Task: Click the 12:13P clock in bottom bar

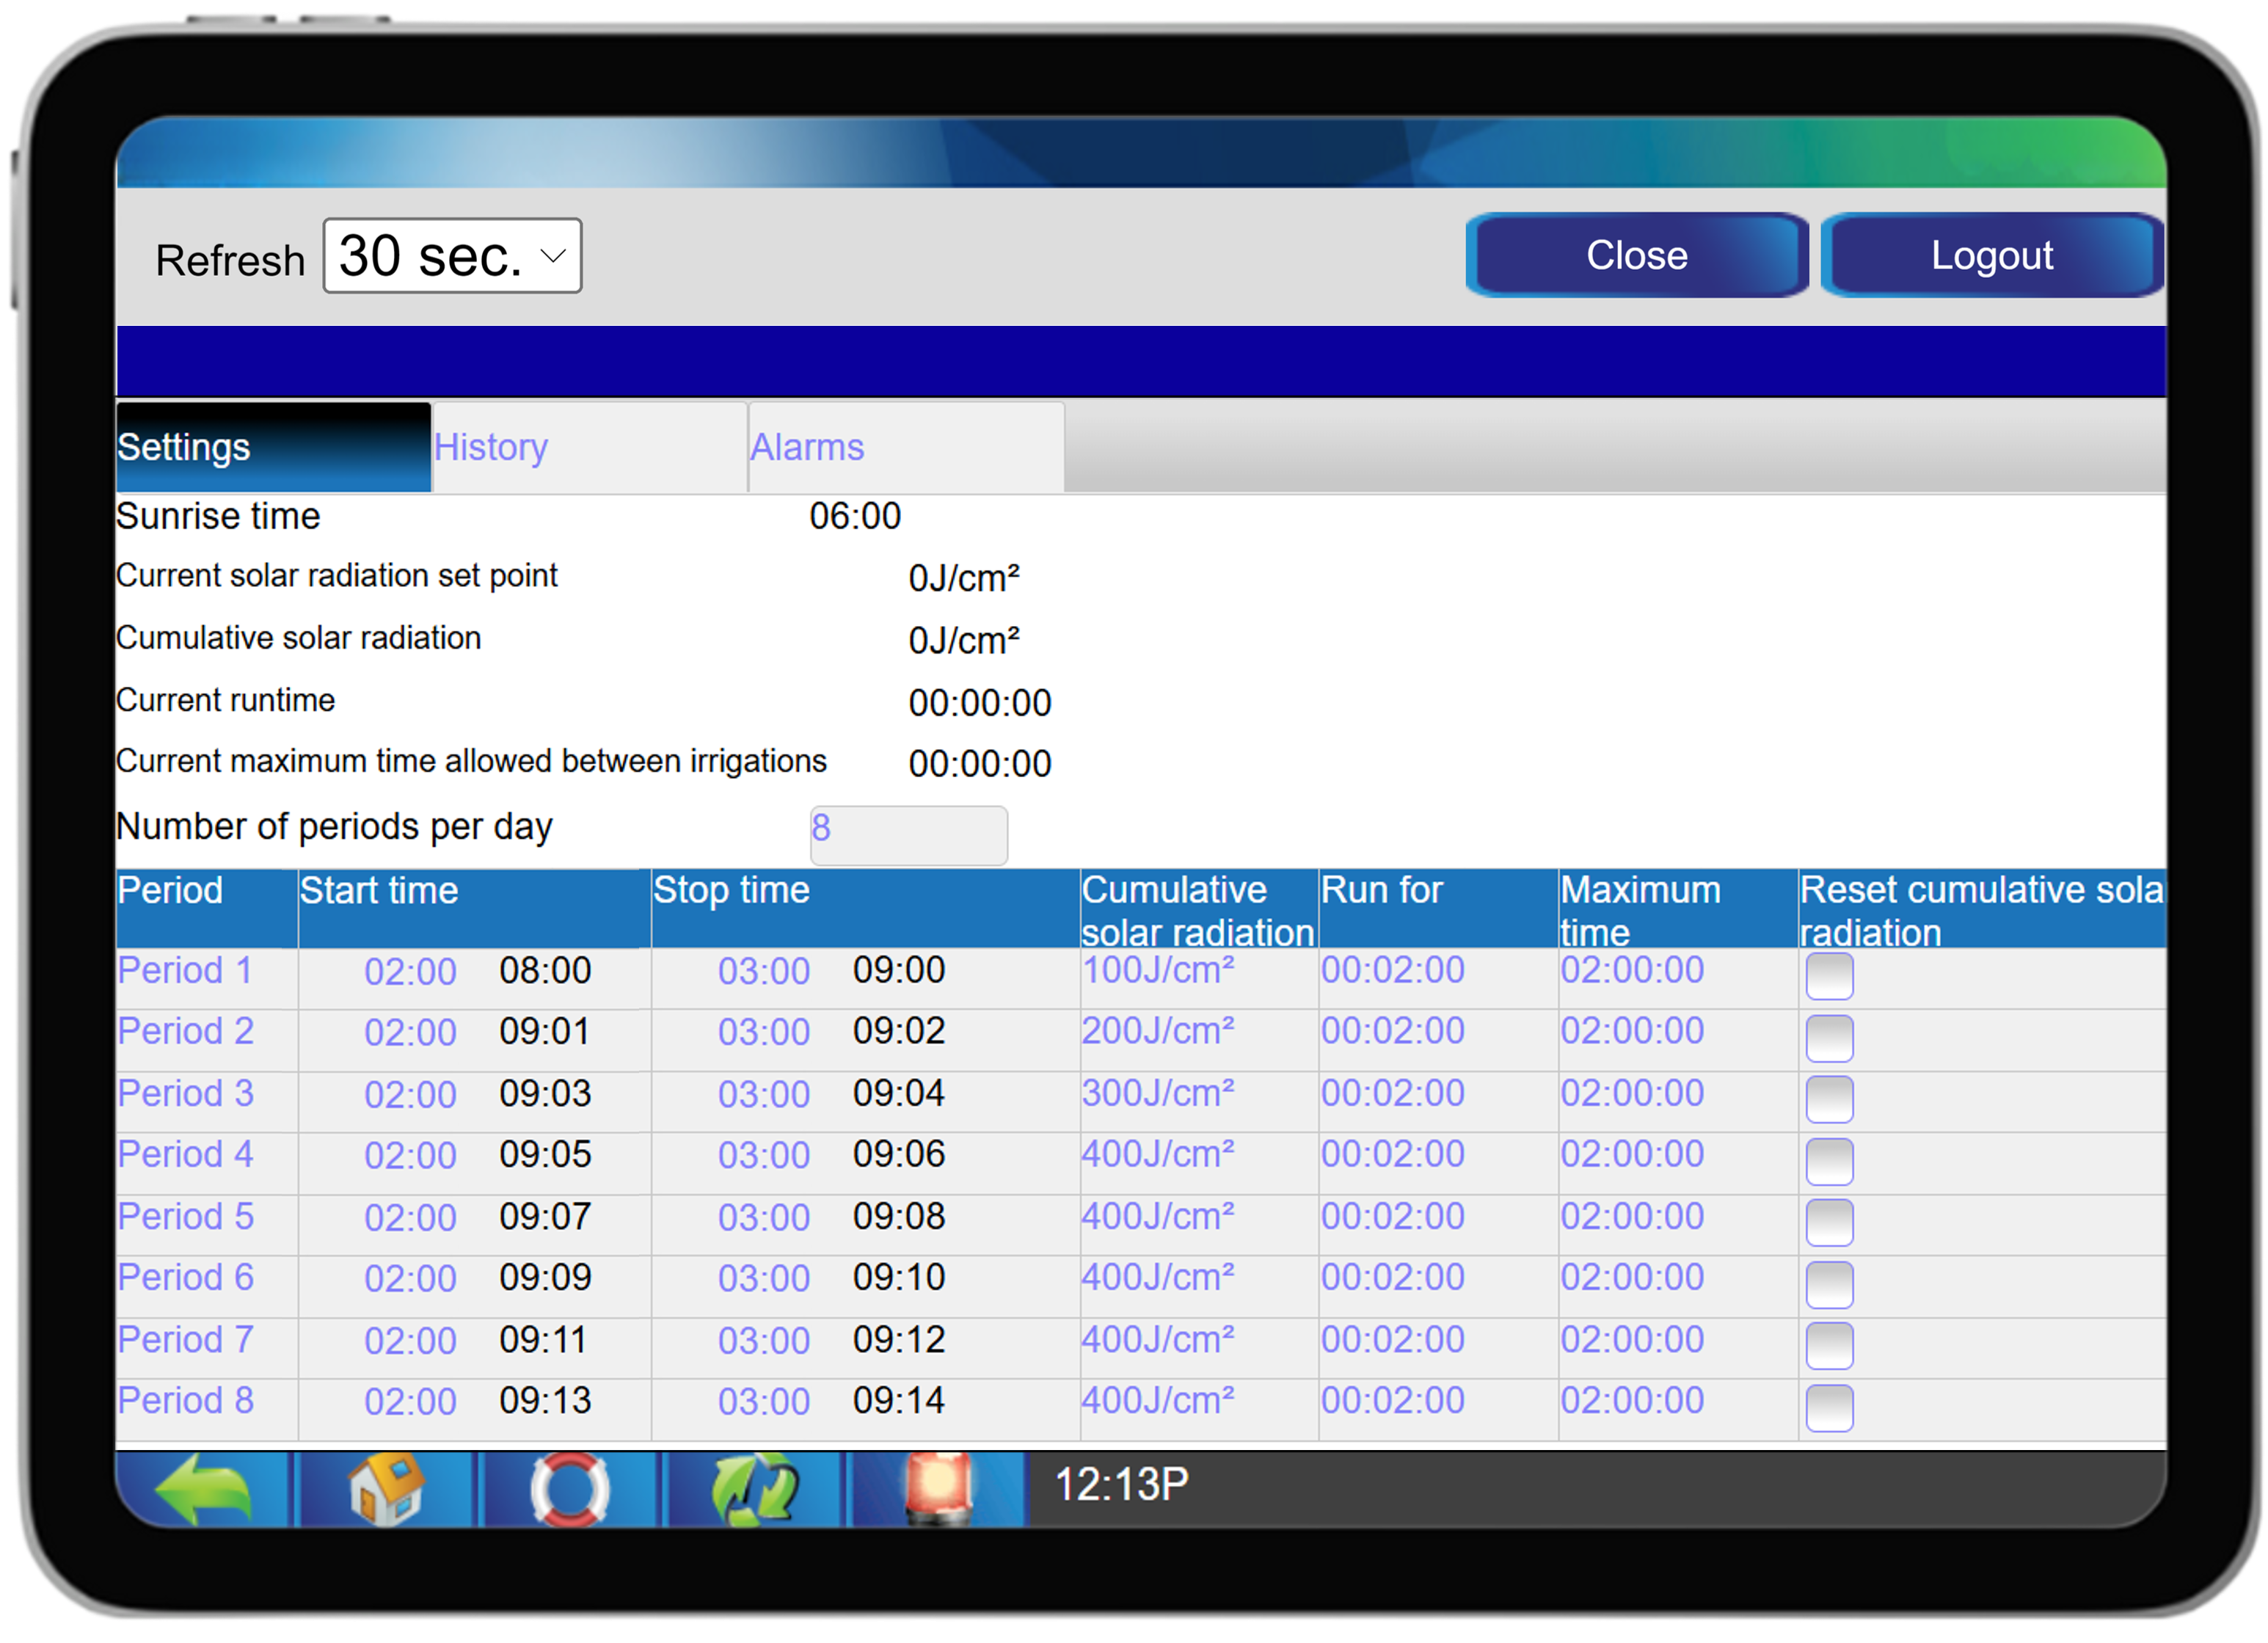Action: click(1122, 1484)
